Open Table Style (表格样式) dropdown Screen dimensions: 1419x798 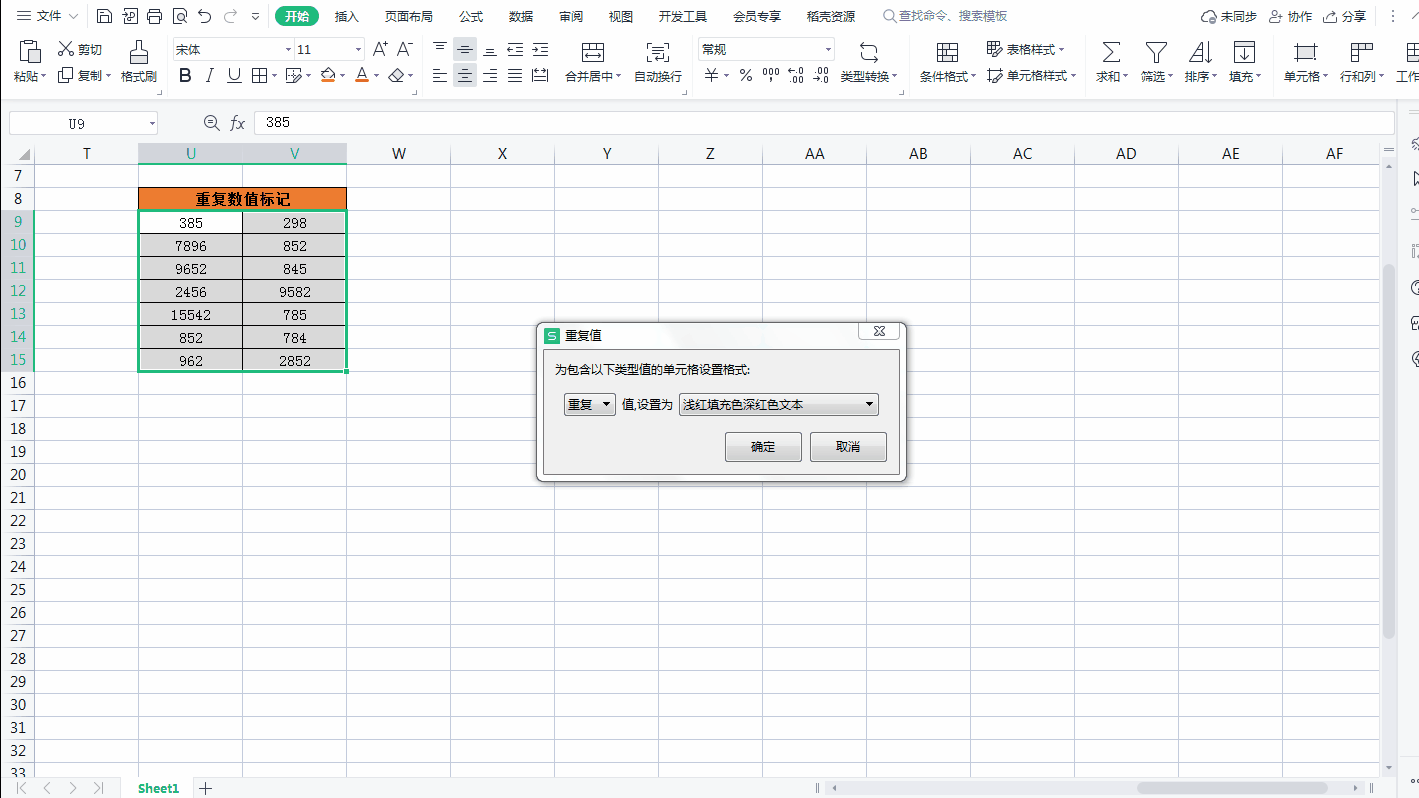point(1026,49)
